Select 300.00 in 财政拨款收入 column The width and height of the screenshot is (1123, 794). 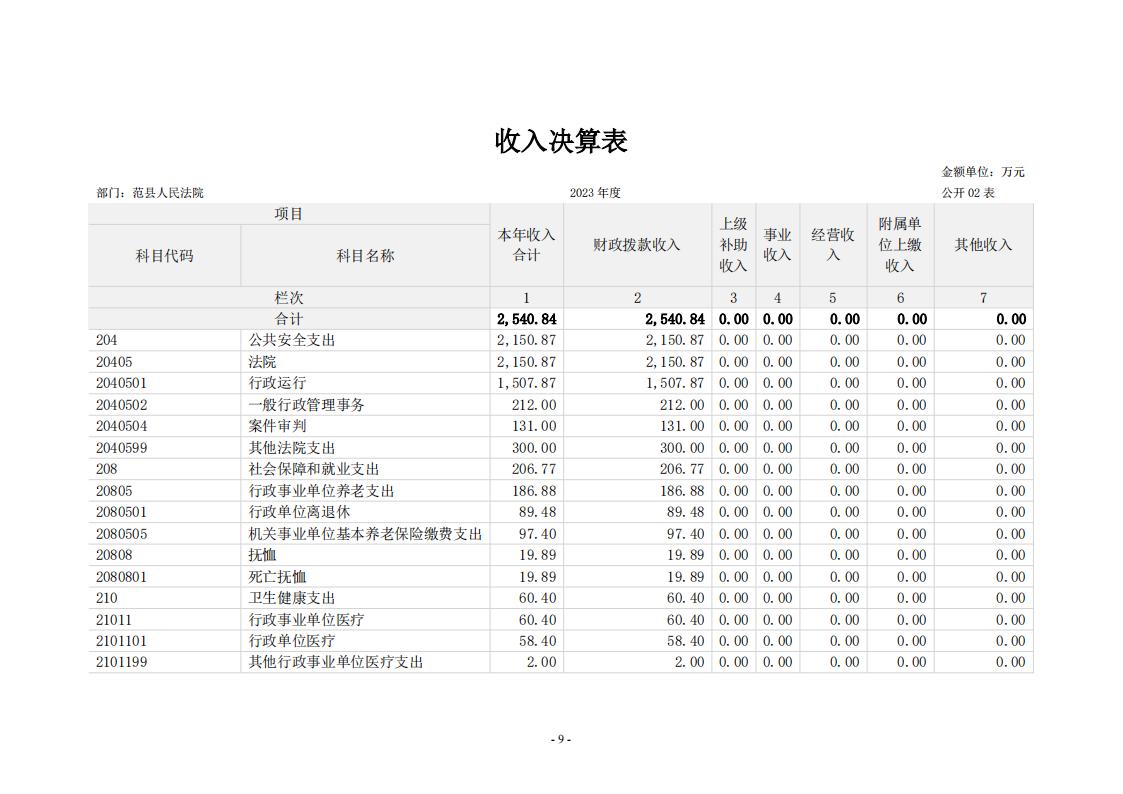682,447
